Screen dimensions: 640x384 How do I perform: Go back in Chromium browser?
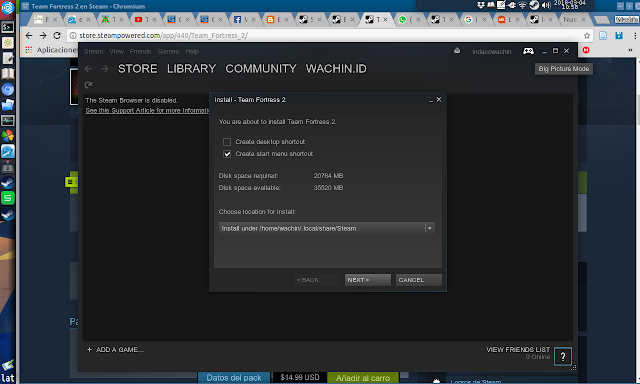pyautogui.click(x=29, y=36)
